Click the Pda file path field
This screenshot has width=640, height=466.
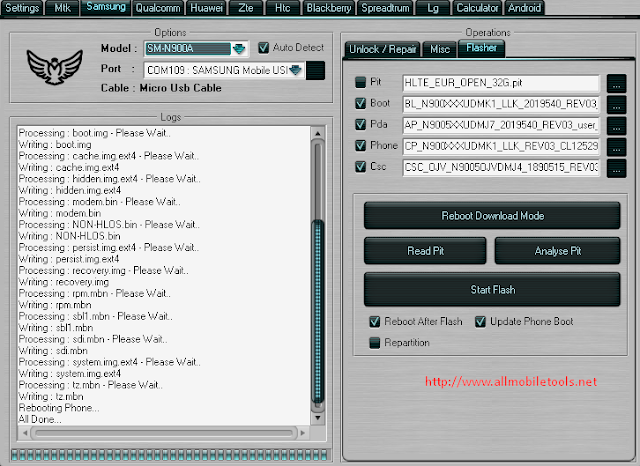tap(501, 125)
